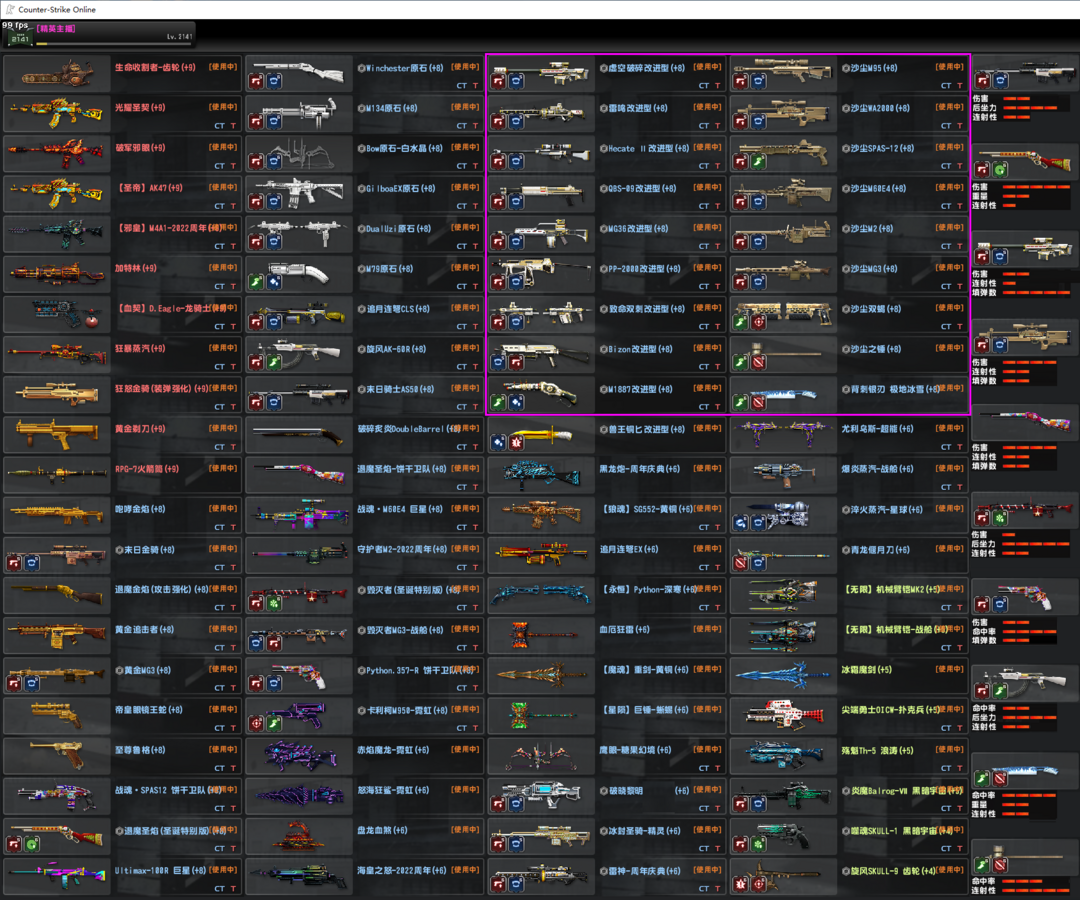
Task: Click the 末日骑士AS50 (+8) weapon name
Action: tap(400, 389)
